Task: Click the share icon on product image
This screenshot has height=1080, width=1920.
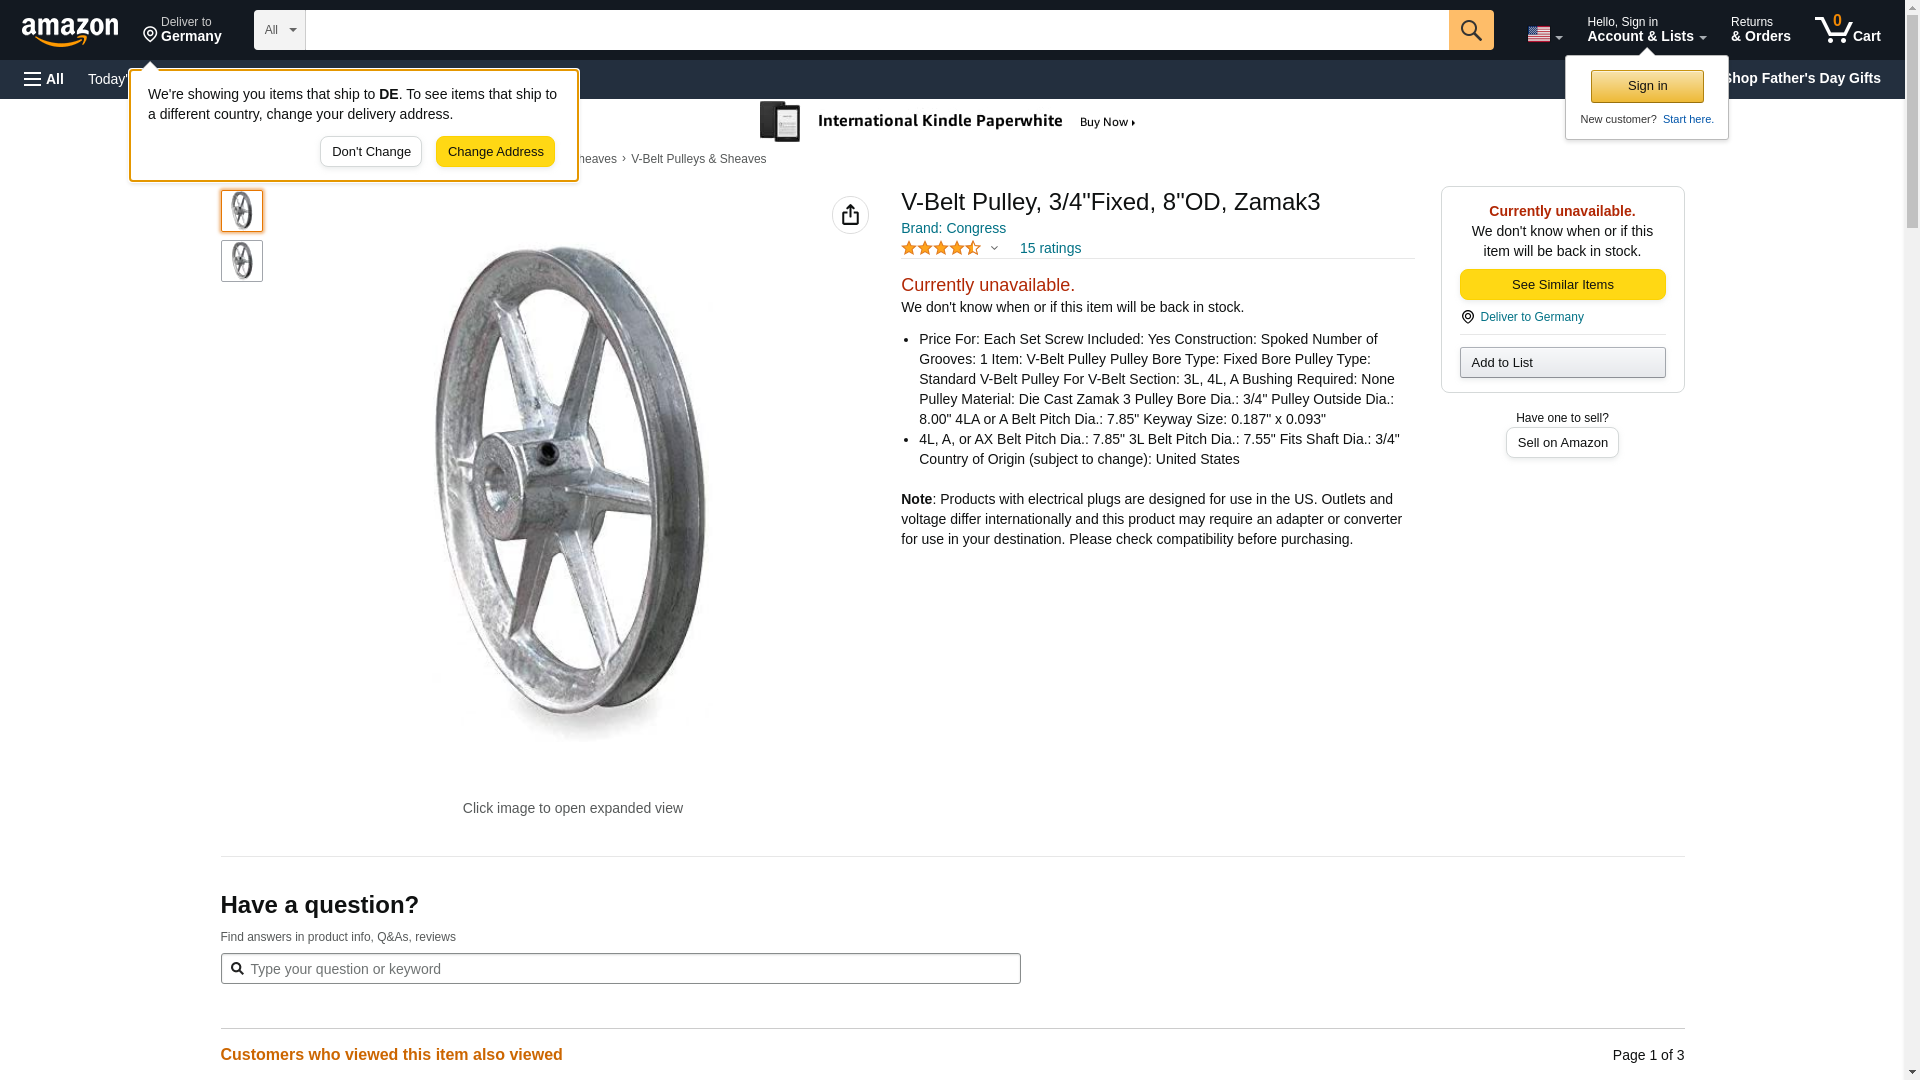Action: point(850,215)
